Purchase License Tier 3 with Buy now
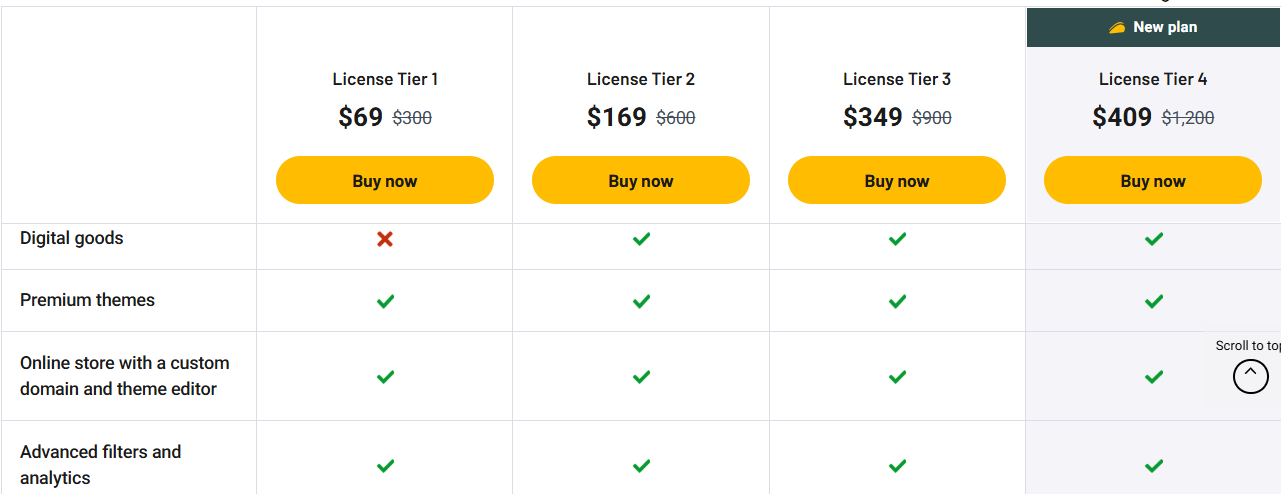This screenshot has height=494, width=1281. click(897, 181)
